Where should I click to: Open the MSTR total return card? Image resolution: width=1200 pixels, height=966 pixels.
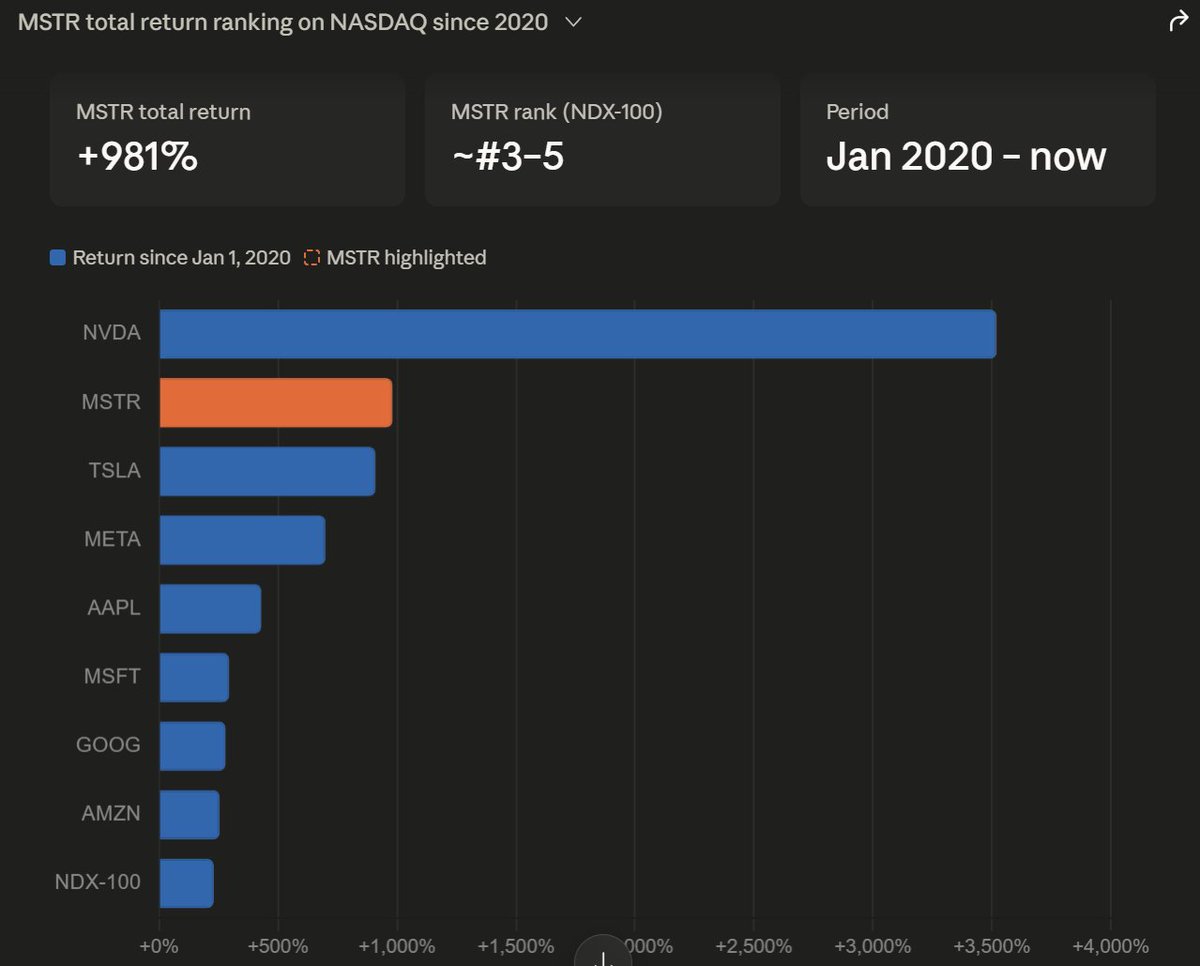[227, 139]
